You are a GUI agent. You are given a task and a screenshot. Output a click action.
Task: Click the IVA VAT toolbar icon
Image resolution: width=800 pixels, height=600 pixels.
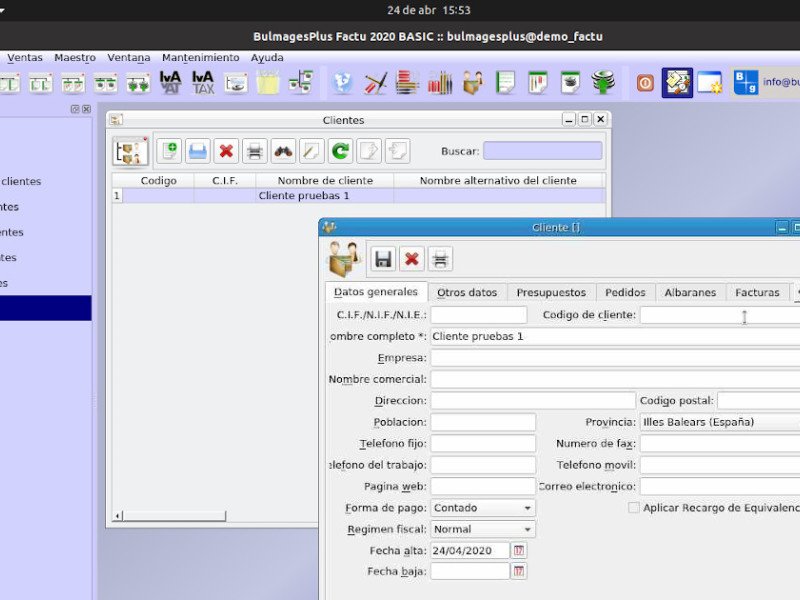[x=170, y=82]
